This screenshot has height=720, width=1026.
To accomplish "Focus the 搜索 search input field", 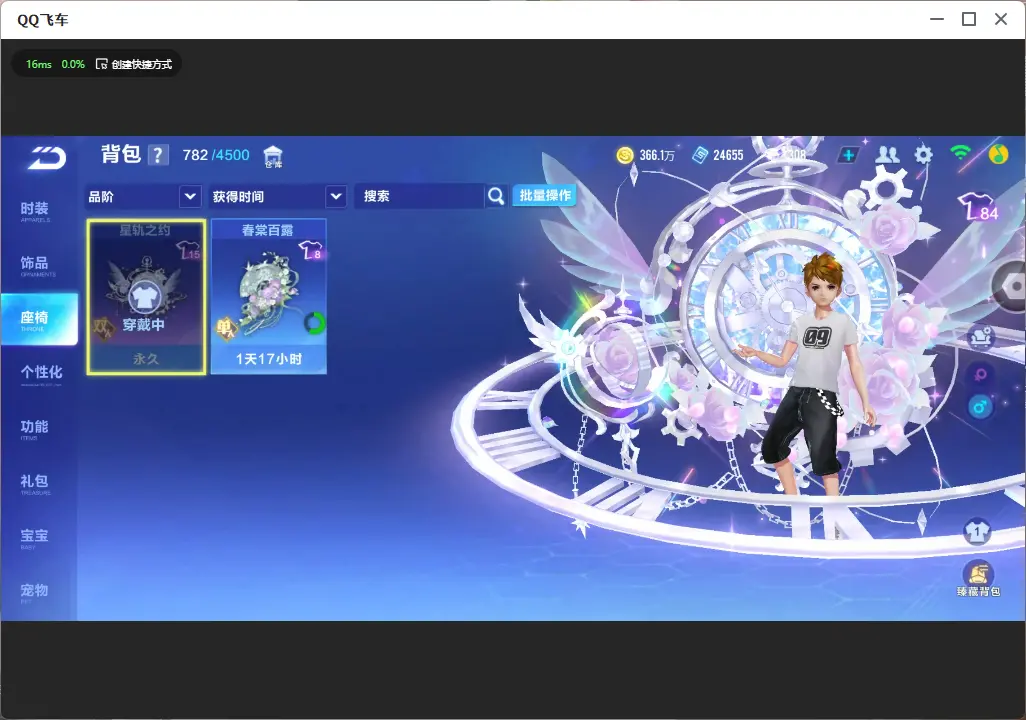I will click(419, 196).
